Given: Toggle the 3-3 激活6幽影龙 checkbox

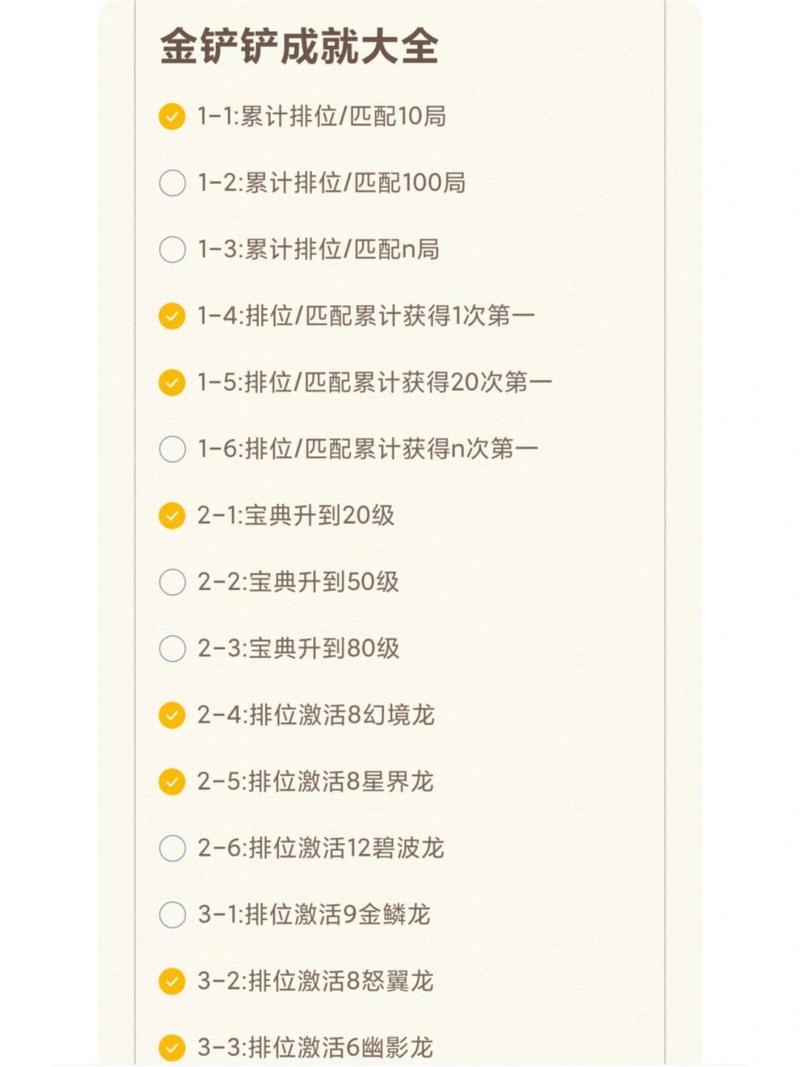Looking at the screenshot, I should click(172, 1047).
